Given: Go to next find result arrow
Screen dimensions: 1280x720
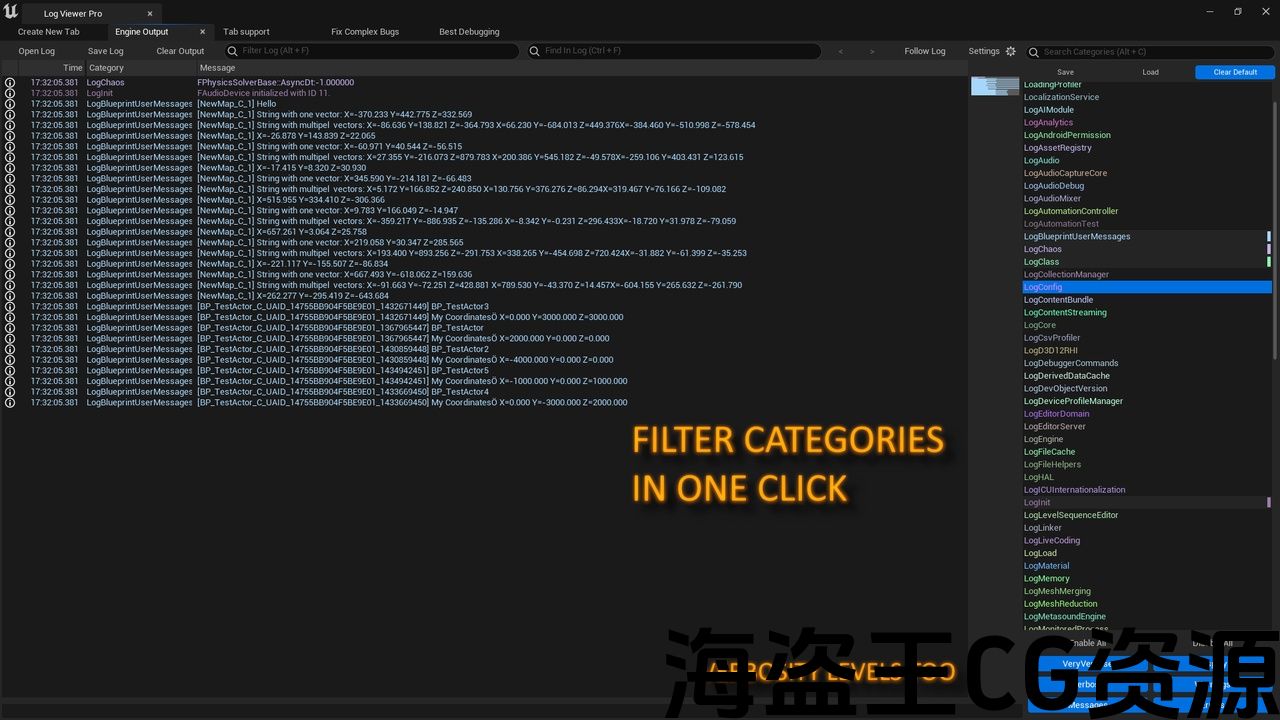Looking at the screenshot, I should pos(871,51).
